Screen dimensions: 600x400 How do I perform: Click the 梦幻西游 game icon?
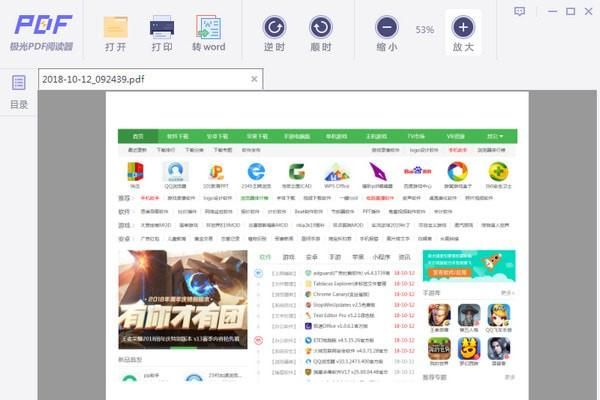pos(469,348)
